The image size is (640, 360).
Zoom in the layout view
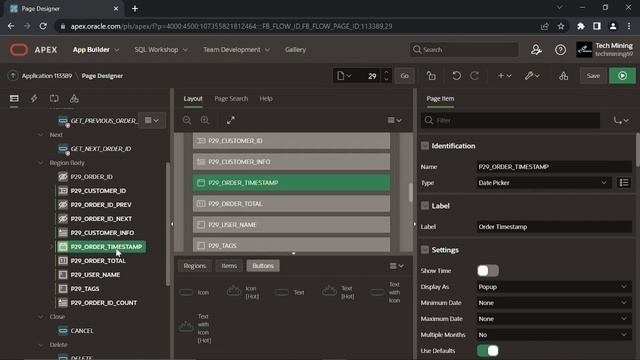tap(205, 120)
